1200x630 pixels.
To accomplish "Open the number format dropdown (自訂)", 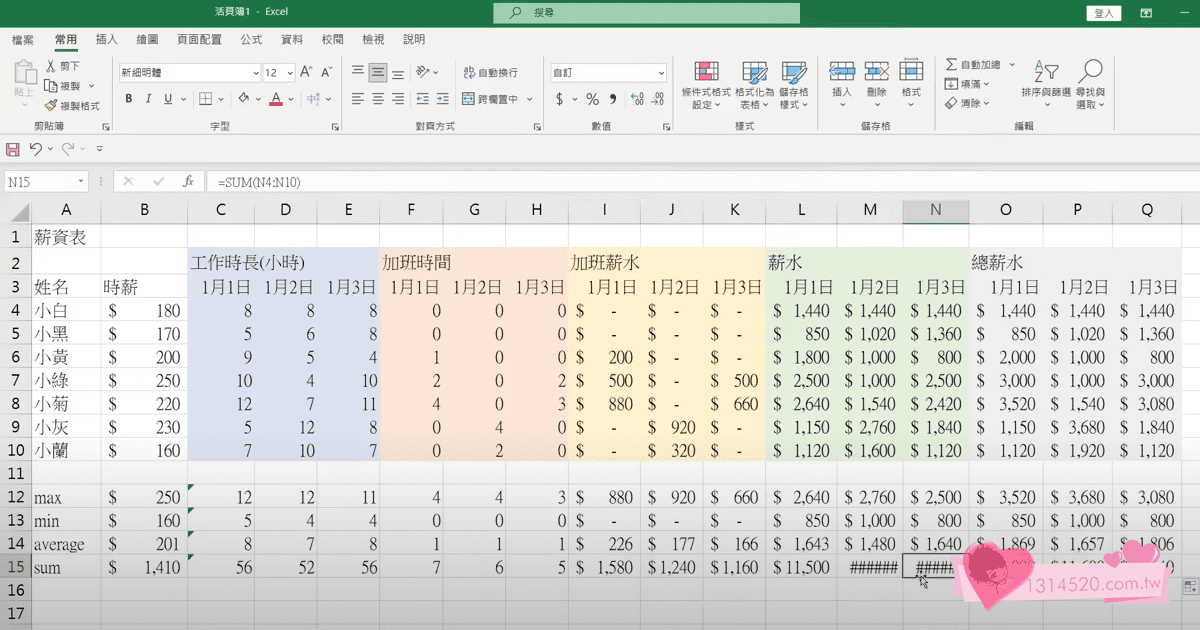I will (x=661, y=73).
